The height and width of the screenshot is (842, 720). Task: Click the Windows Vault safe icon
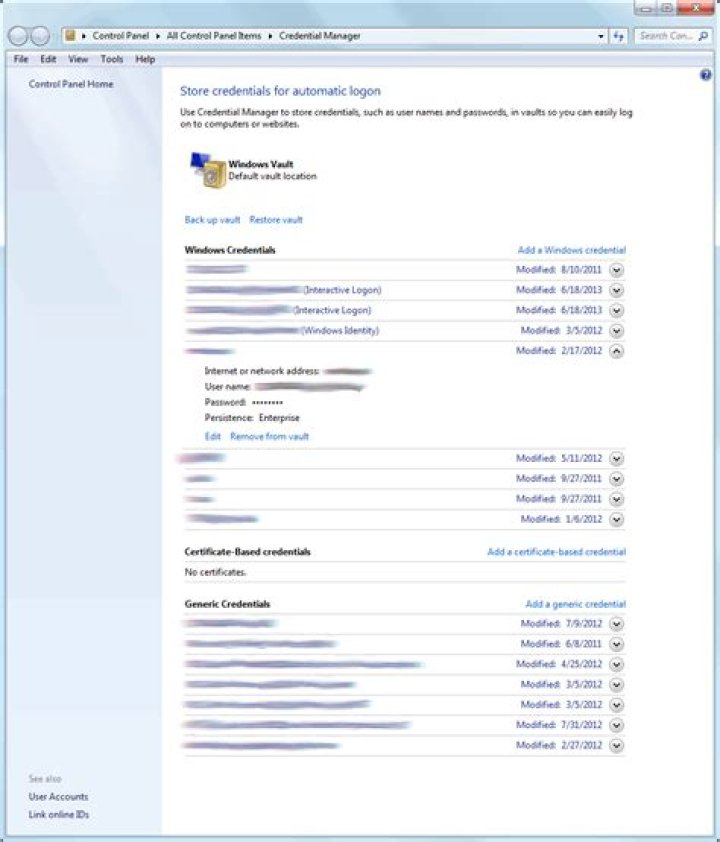pyautogui.click(x=208, y=170)
